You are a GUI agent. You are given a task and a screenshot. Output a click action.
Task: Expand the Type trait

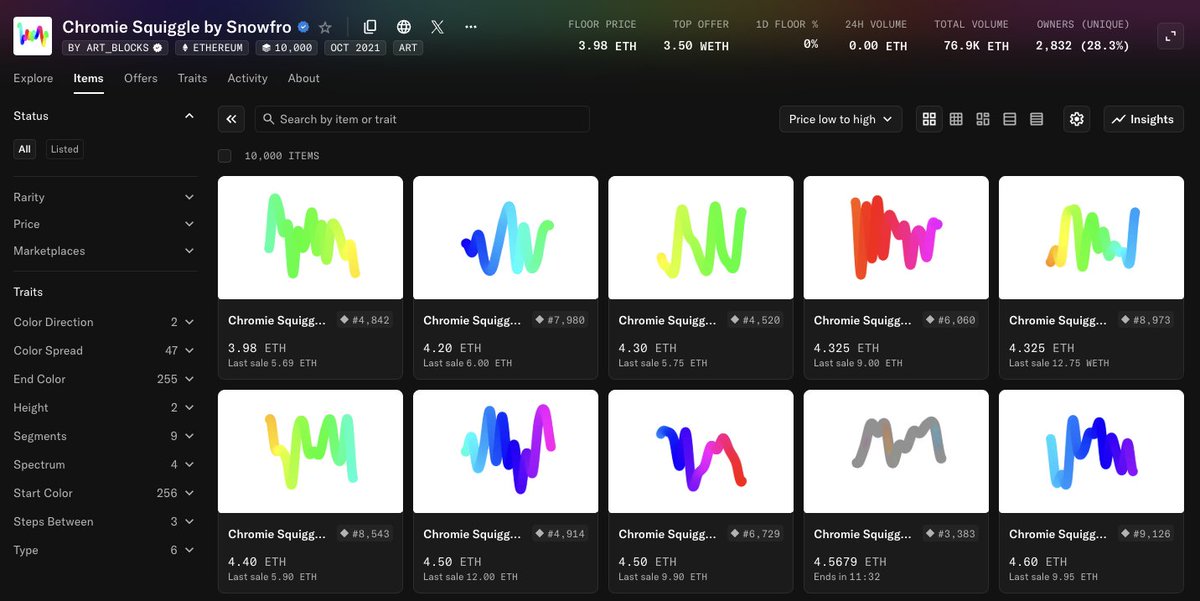click(x=105, y=550)
